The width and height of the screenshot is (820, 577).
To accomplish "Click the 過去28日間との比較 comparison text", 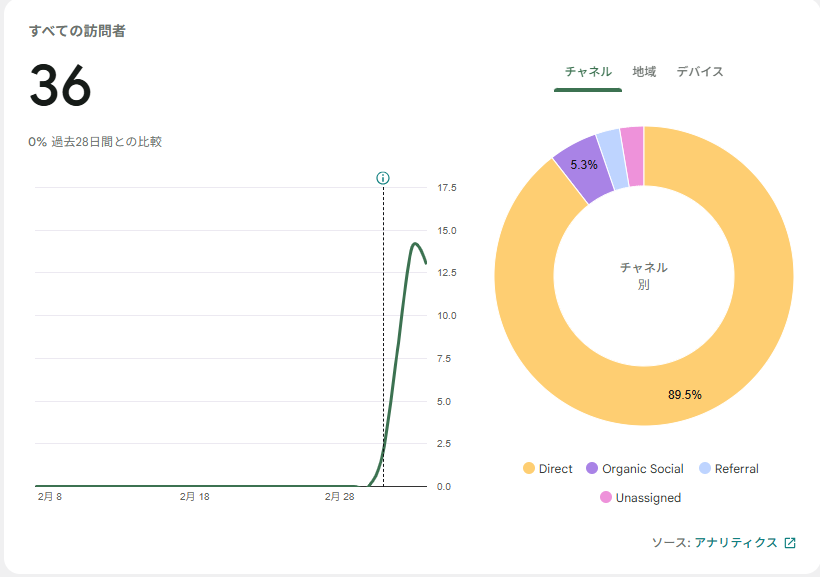I will tap(106, 142).
